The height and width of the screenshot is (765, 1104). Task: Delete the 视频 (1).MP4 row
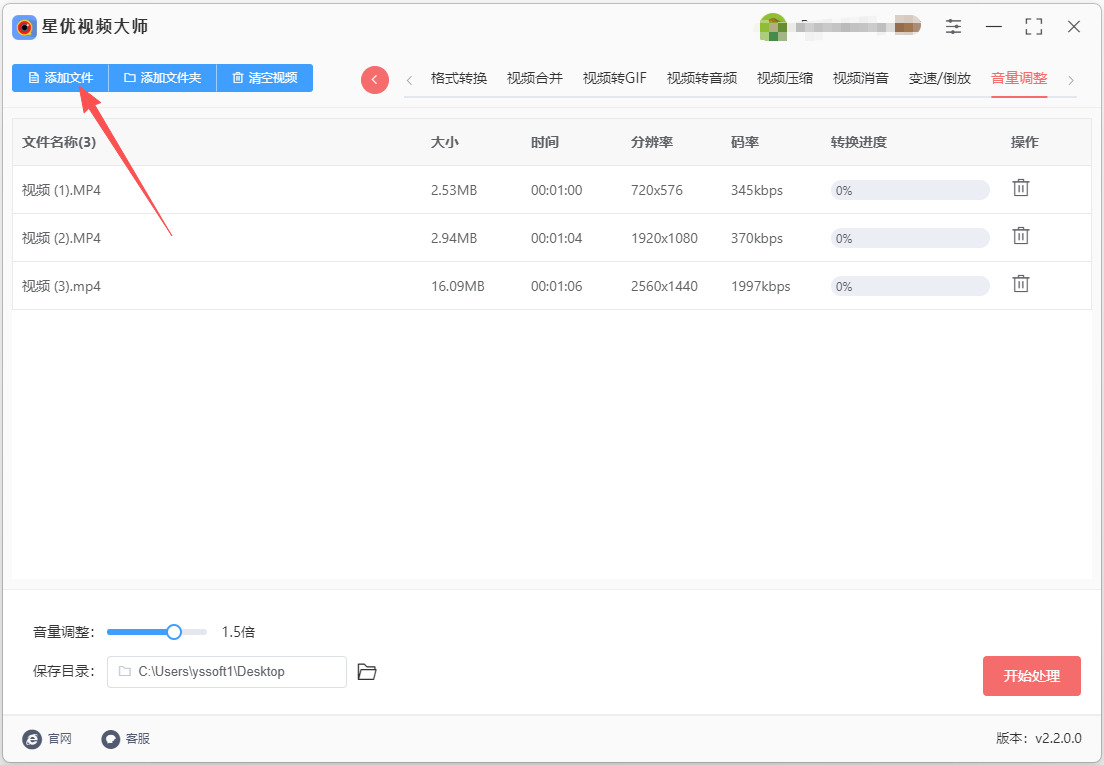click(x=1021, y=188)
